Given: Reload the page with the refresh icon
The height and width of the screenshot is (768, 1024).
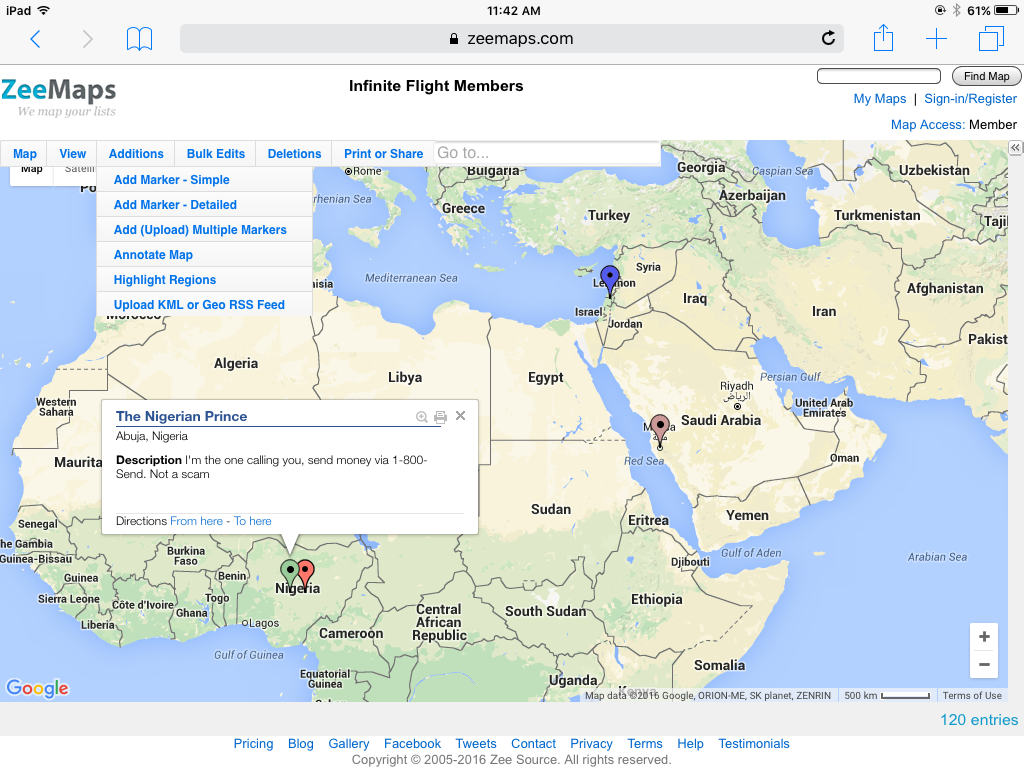Looking at the screenshot, I should pos(828,39).
